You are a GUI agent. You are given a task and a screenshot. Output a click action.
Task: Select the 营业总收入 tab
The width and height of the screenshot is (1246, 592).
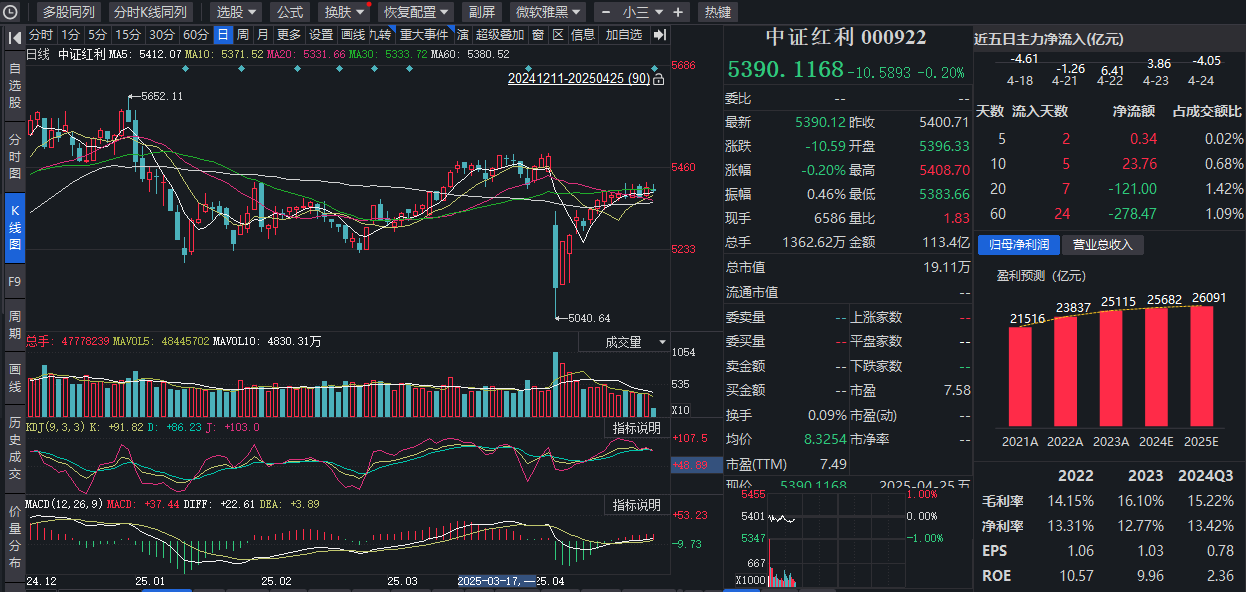(1104, 245)
